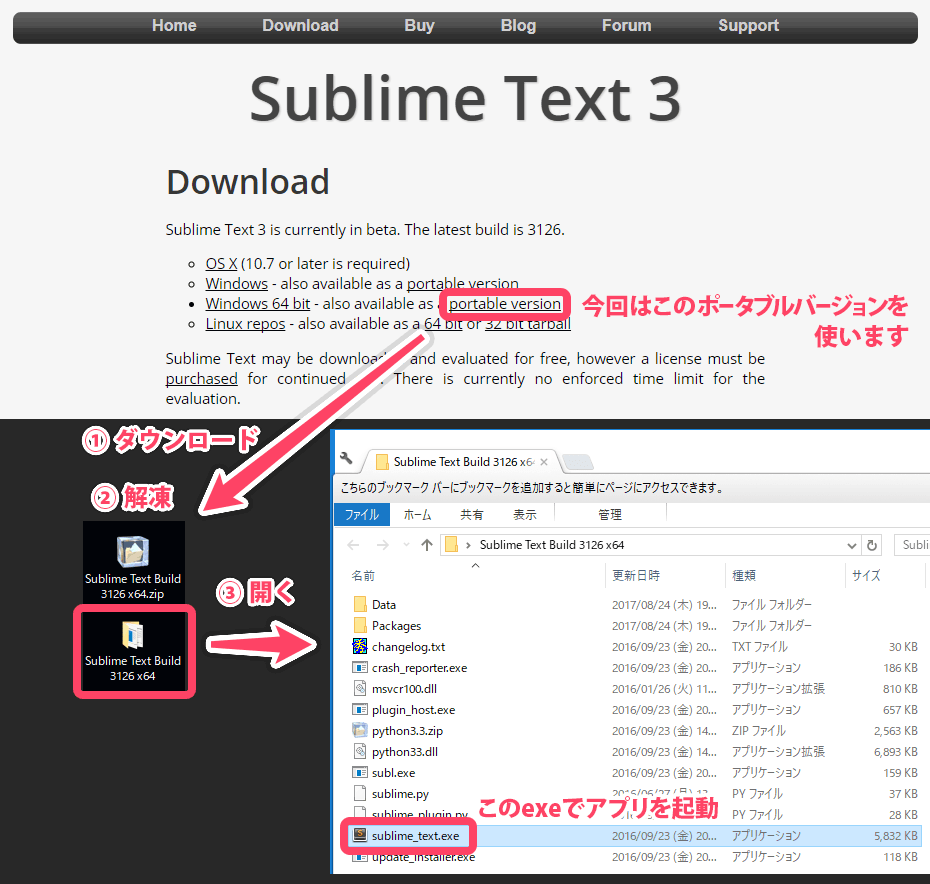This screenshot has height=884, width=930.
Task: Select the subl.exe icon
Action: pyautogui.click(x=360, y=772)
